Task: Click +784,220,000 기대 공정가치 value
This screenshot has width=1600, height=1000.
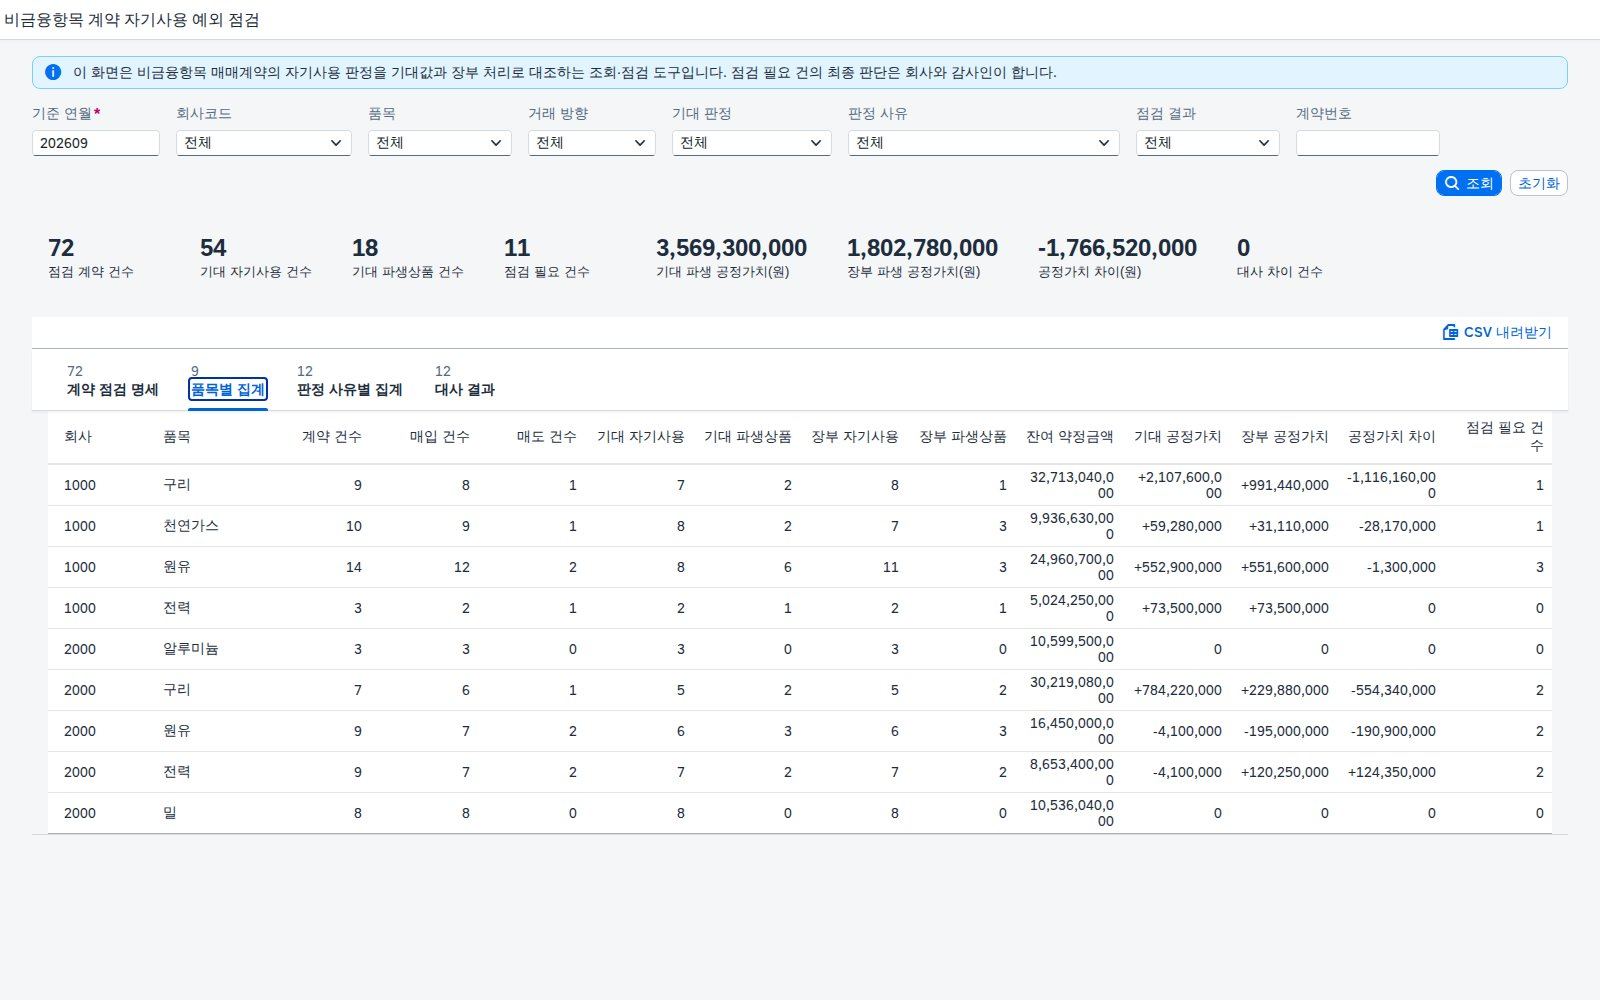Action: coord(1178,690)
